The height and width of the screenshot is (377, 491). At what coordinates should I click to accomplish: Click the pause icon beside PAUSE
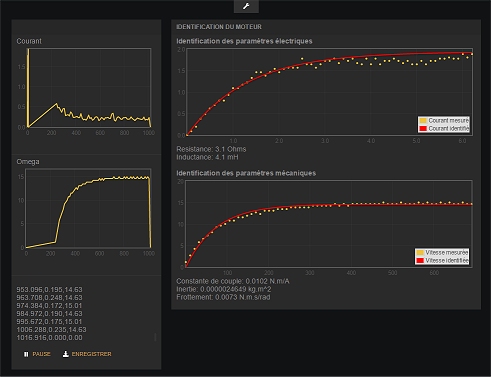(26, 354)
